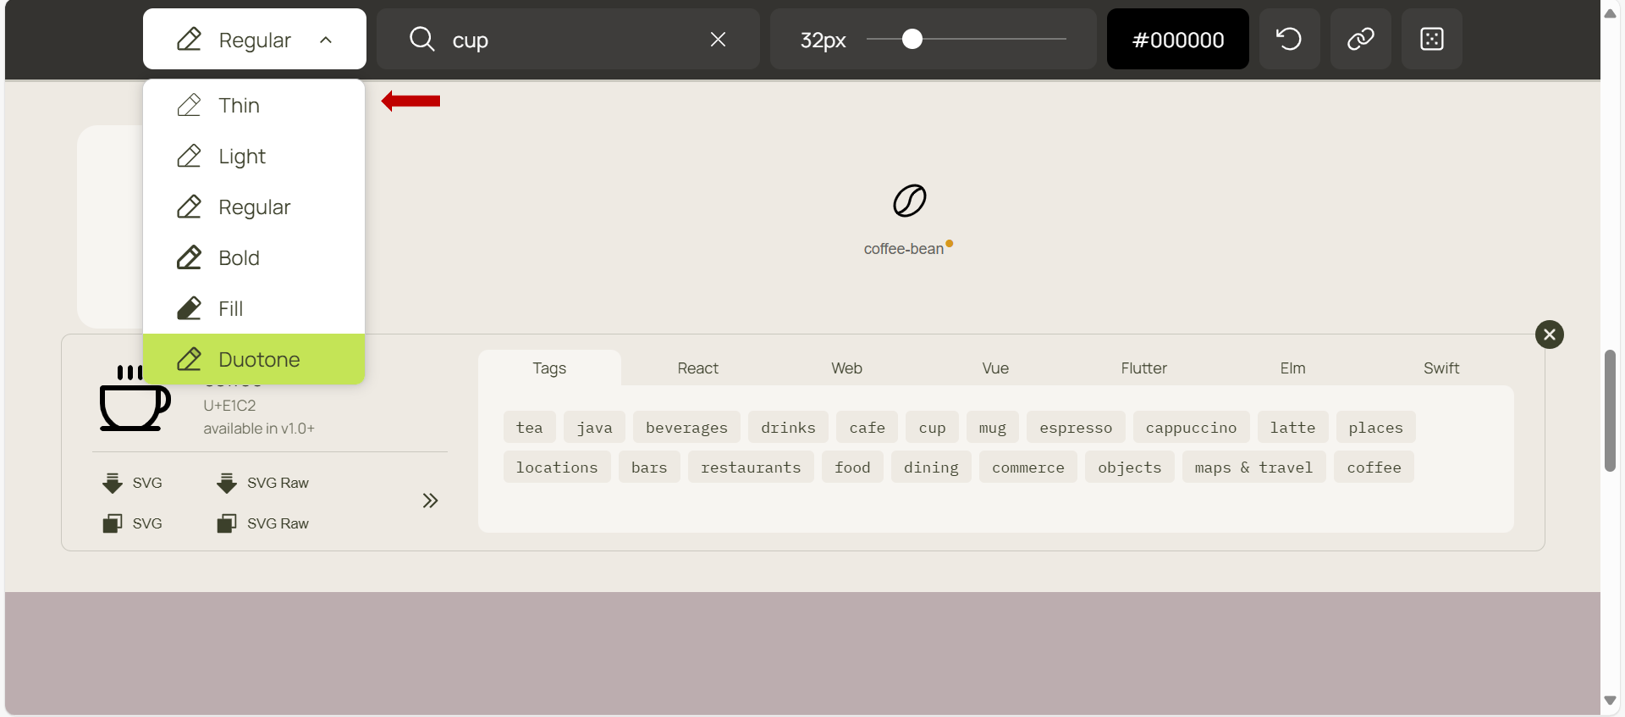Click the espresso tag
This screenshot has width=1625, height=717.
[1075, 427]
